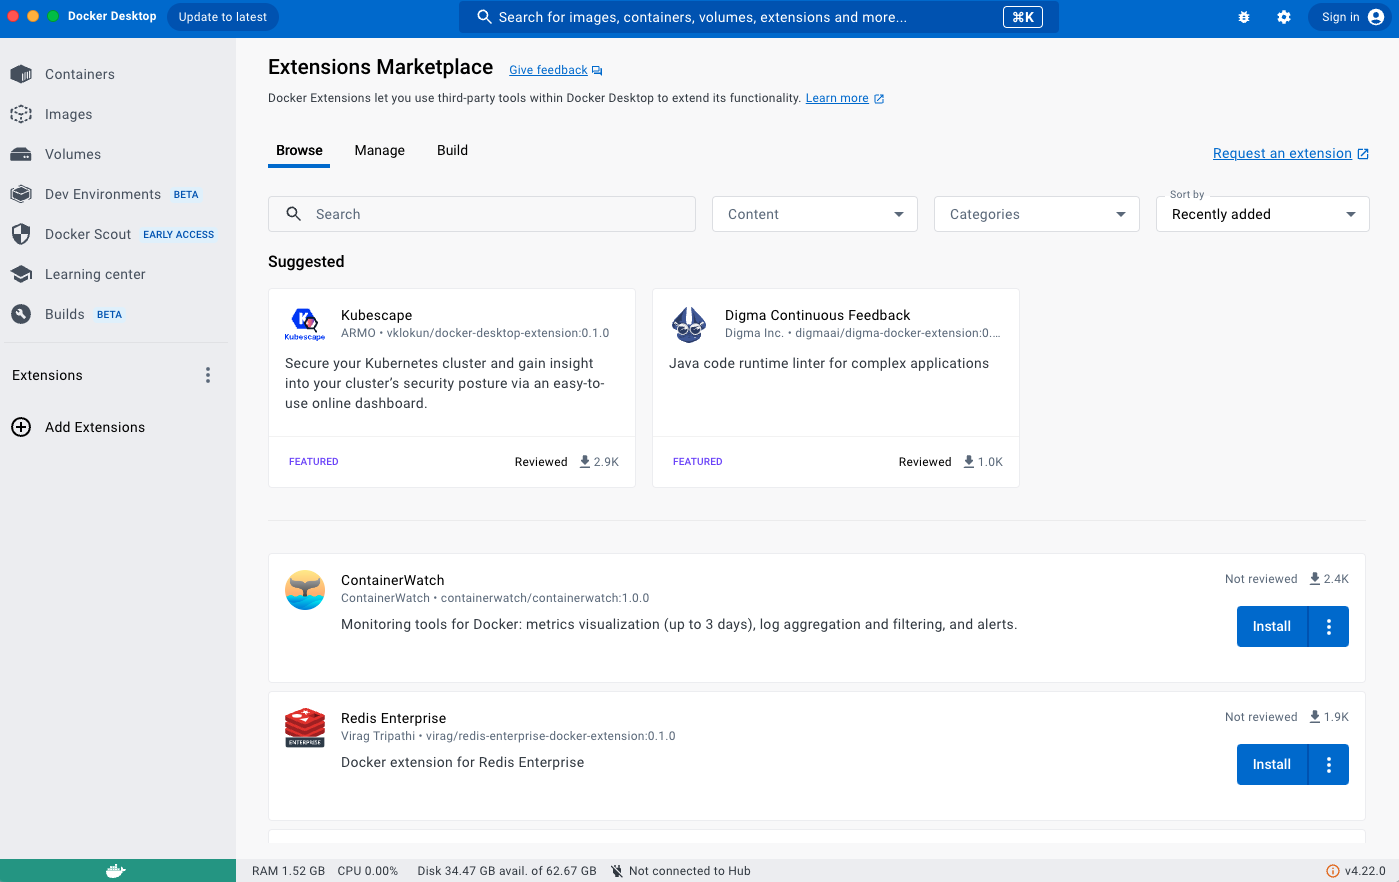Click the CPU 0.00% status entry

367,871
